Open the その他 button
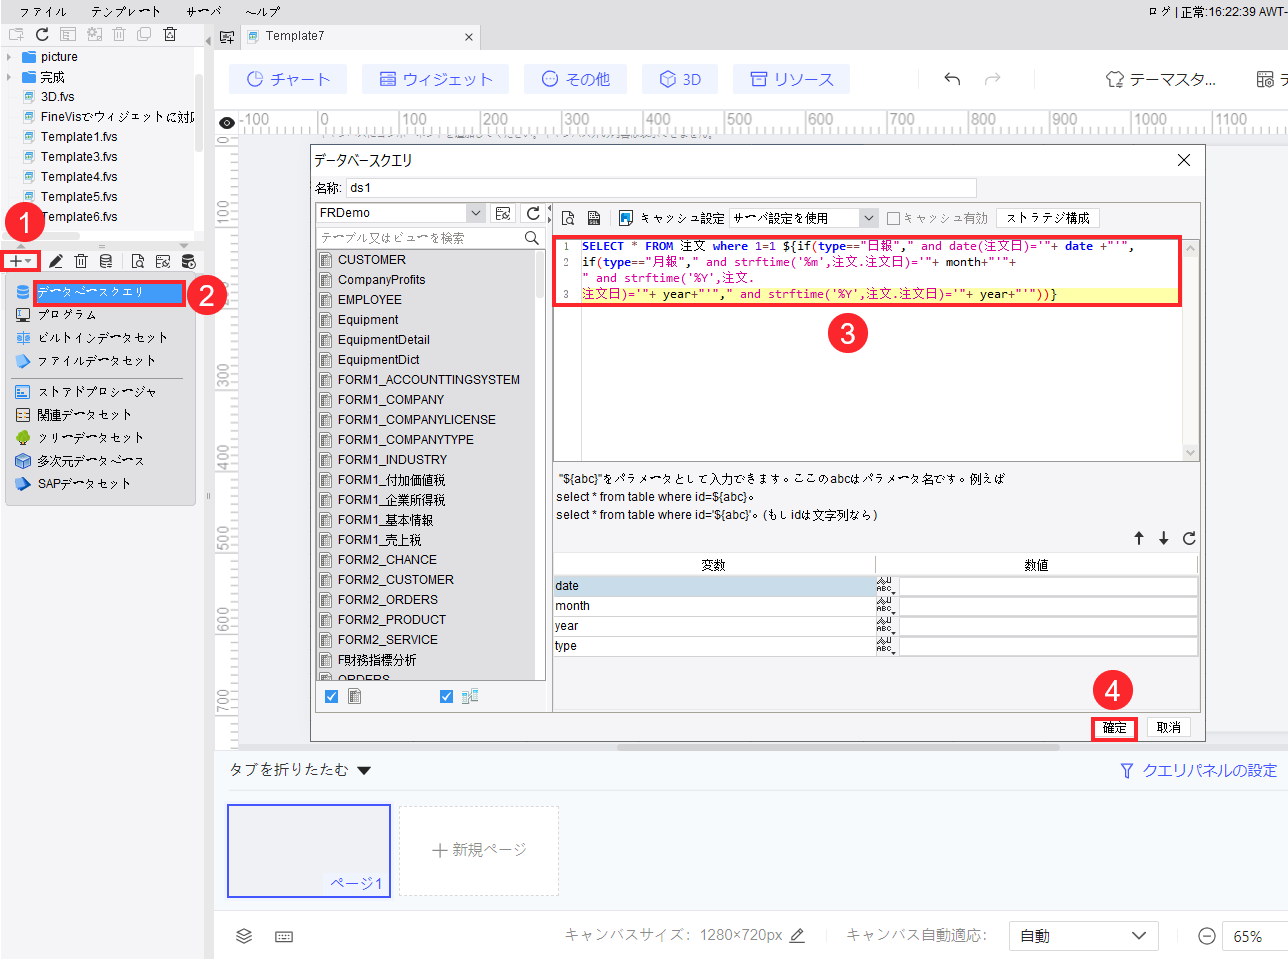The image size is (1288, 959). [575, 79]
